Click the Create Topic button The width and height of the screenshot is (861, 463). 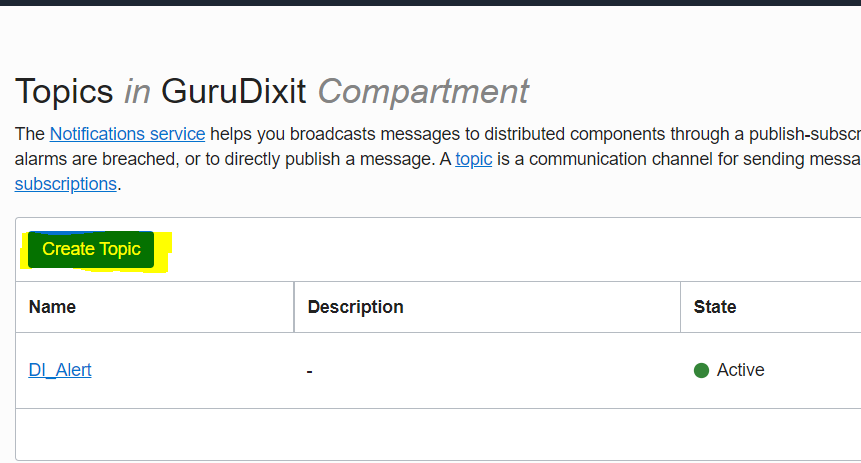pyautogui.click(x=91, y=249)
